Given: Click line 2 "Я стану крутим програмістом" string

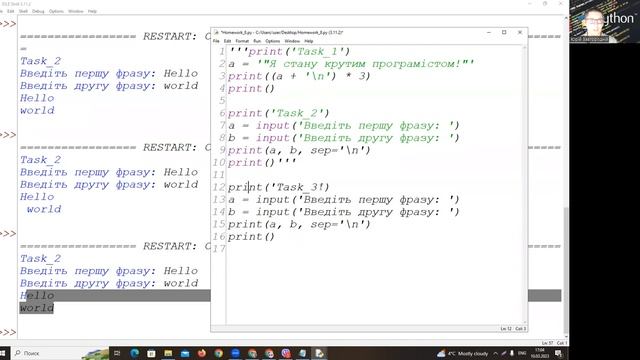Looking at the screenshot, I should point(366,64).
